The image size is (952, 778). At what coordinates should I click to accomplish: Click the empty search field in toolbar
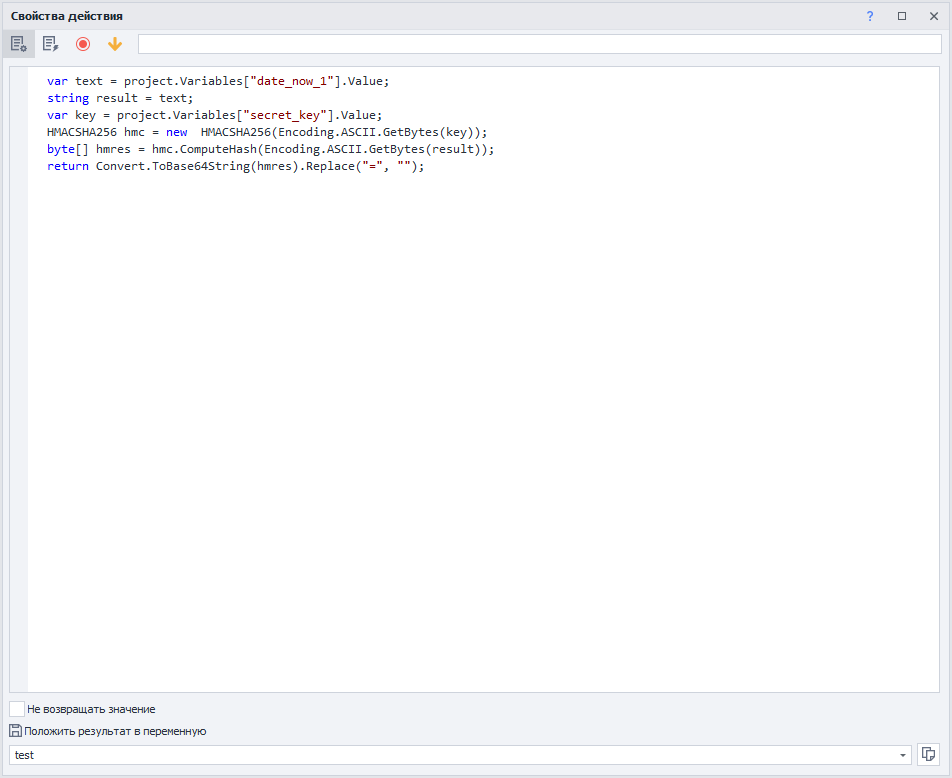539,44
